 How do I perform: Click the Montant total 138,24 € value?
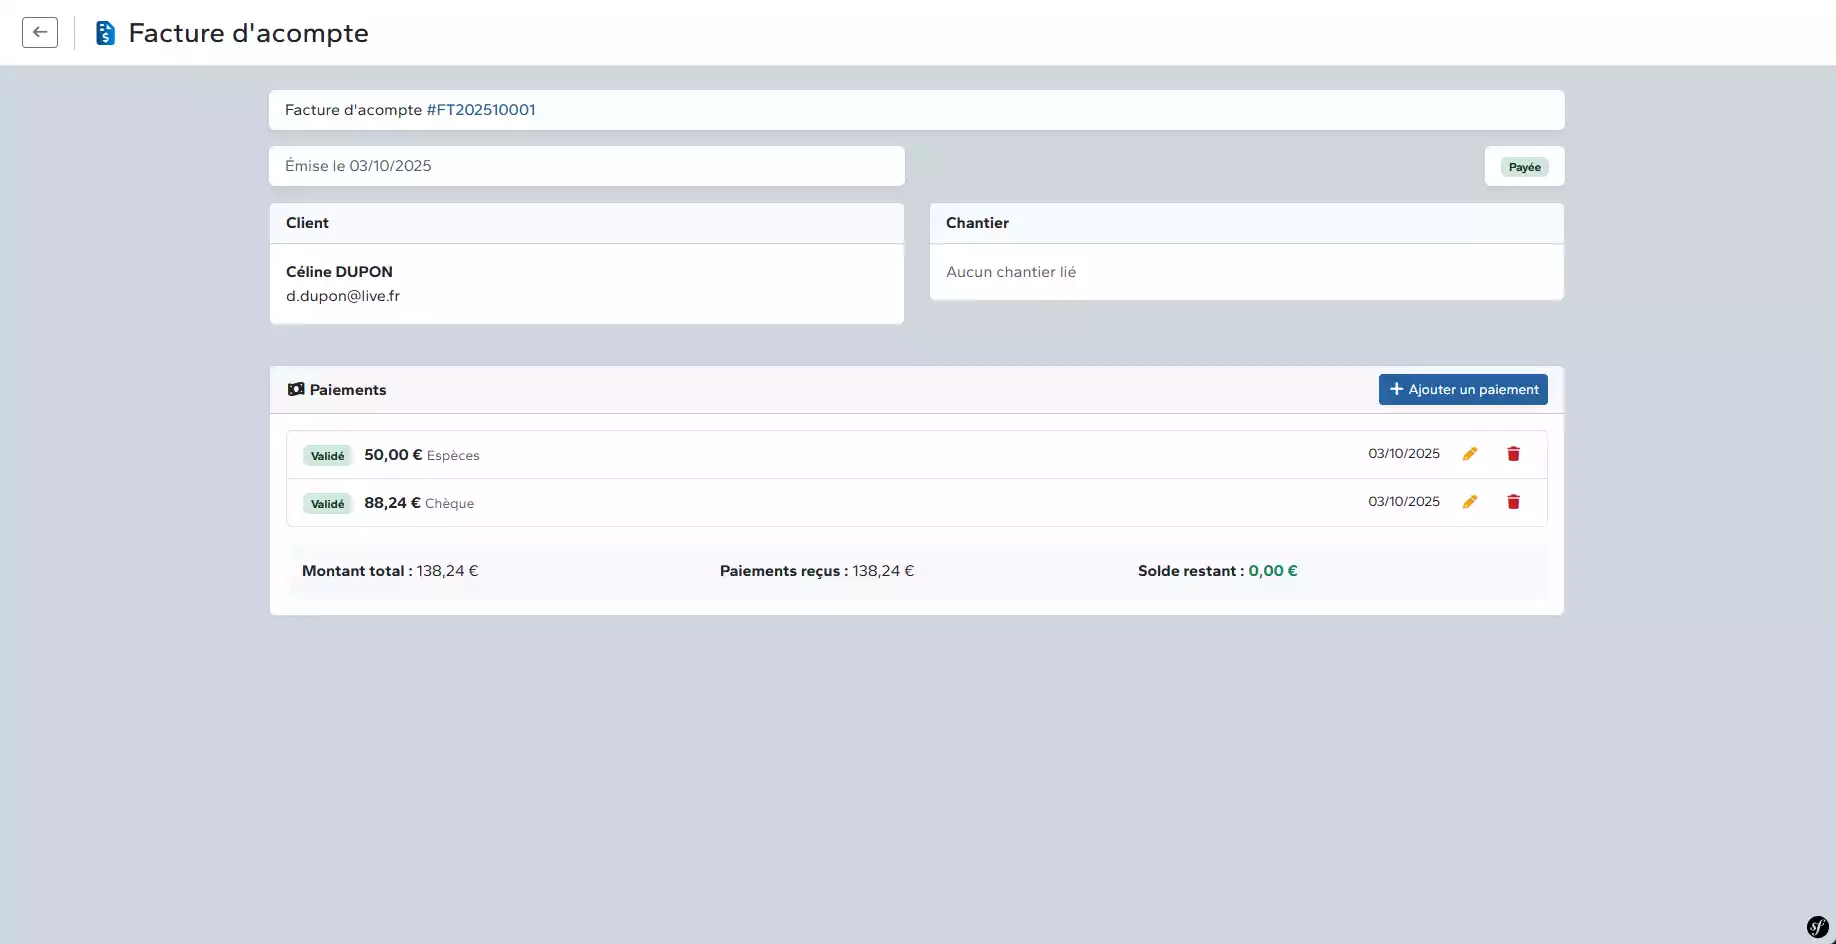coord(447,571)
